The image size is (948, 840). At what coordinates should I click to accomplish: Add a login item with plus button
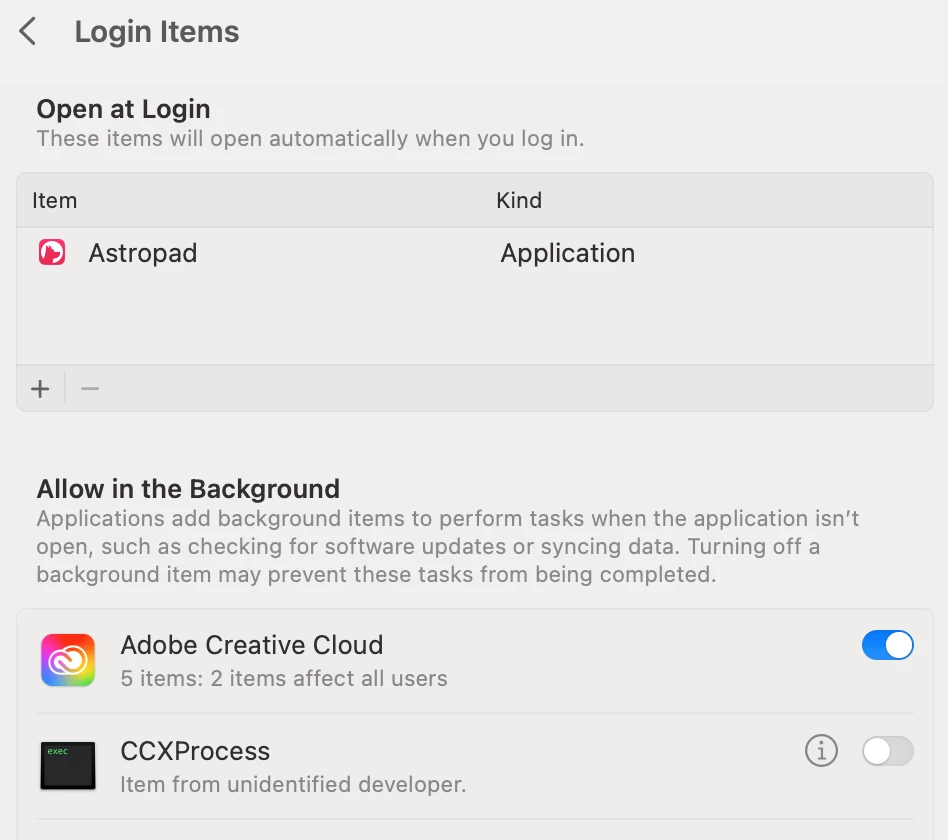(x=40, y=389)
